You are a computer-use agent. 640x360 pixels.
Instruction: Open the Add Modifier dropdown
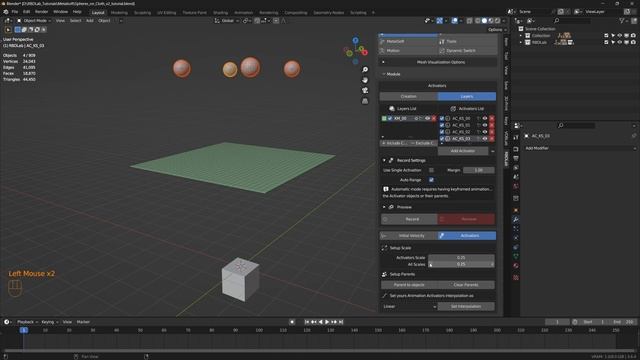point(580,148)
